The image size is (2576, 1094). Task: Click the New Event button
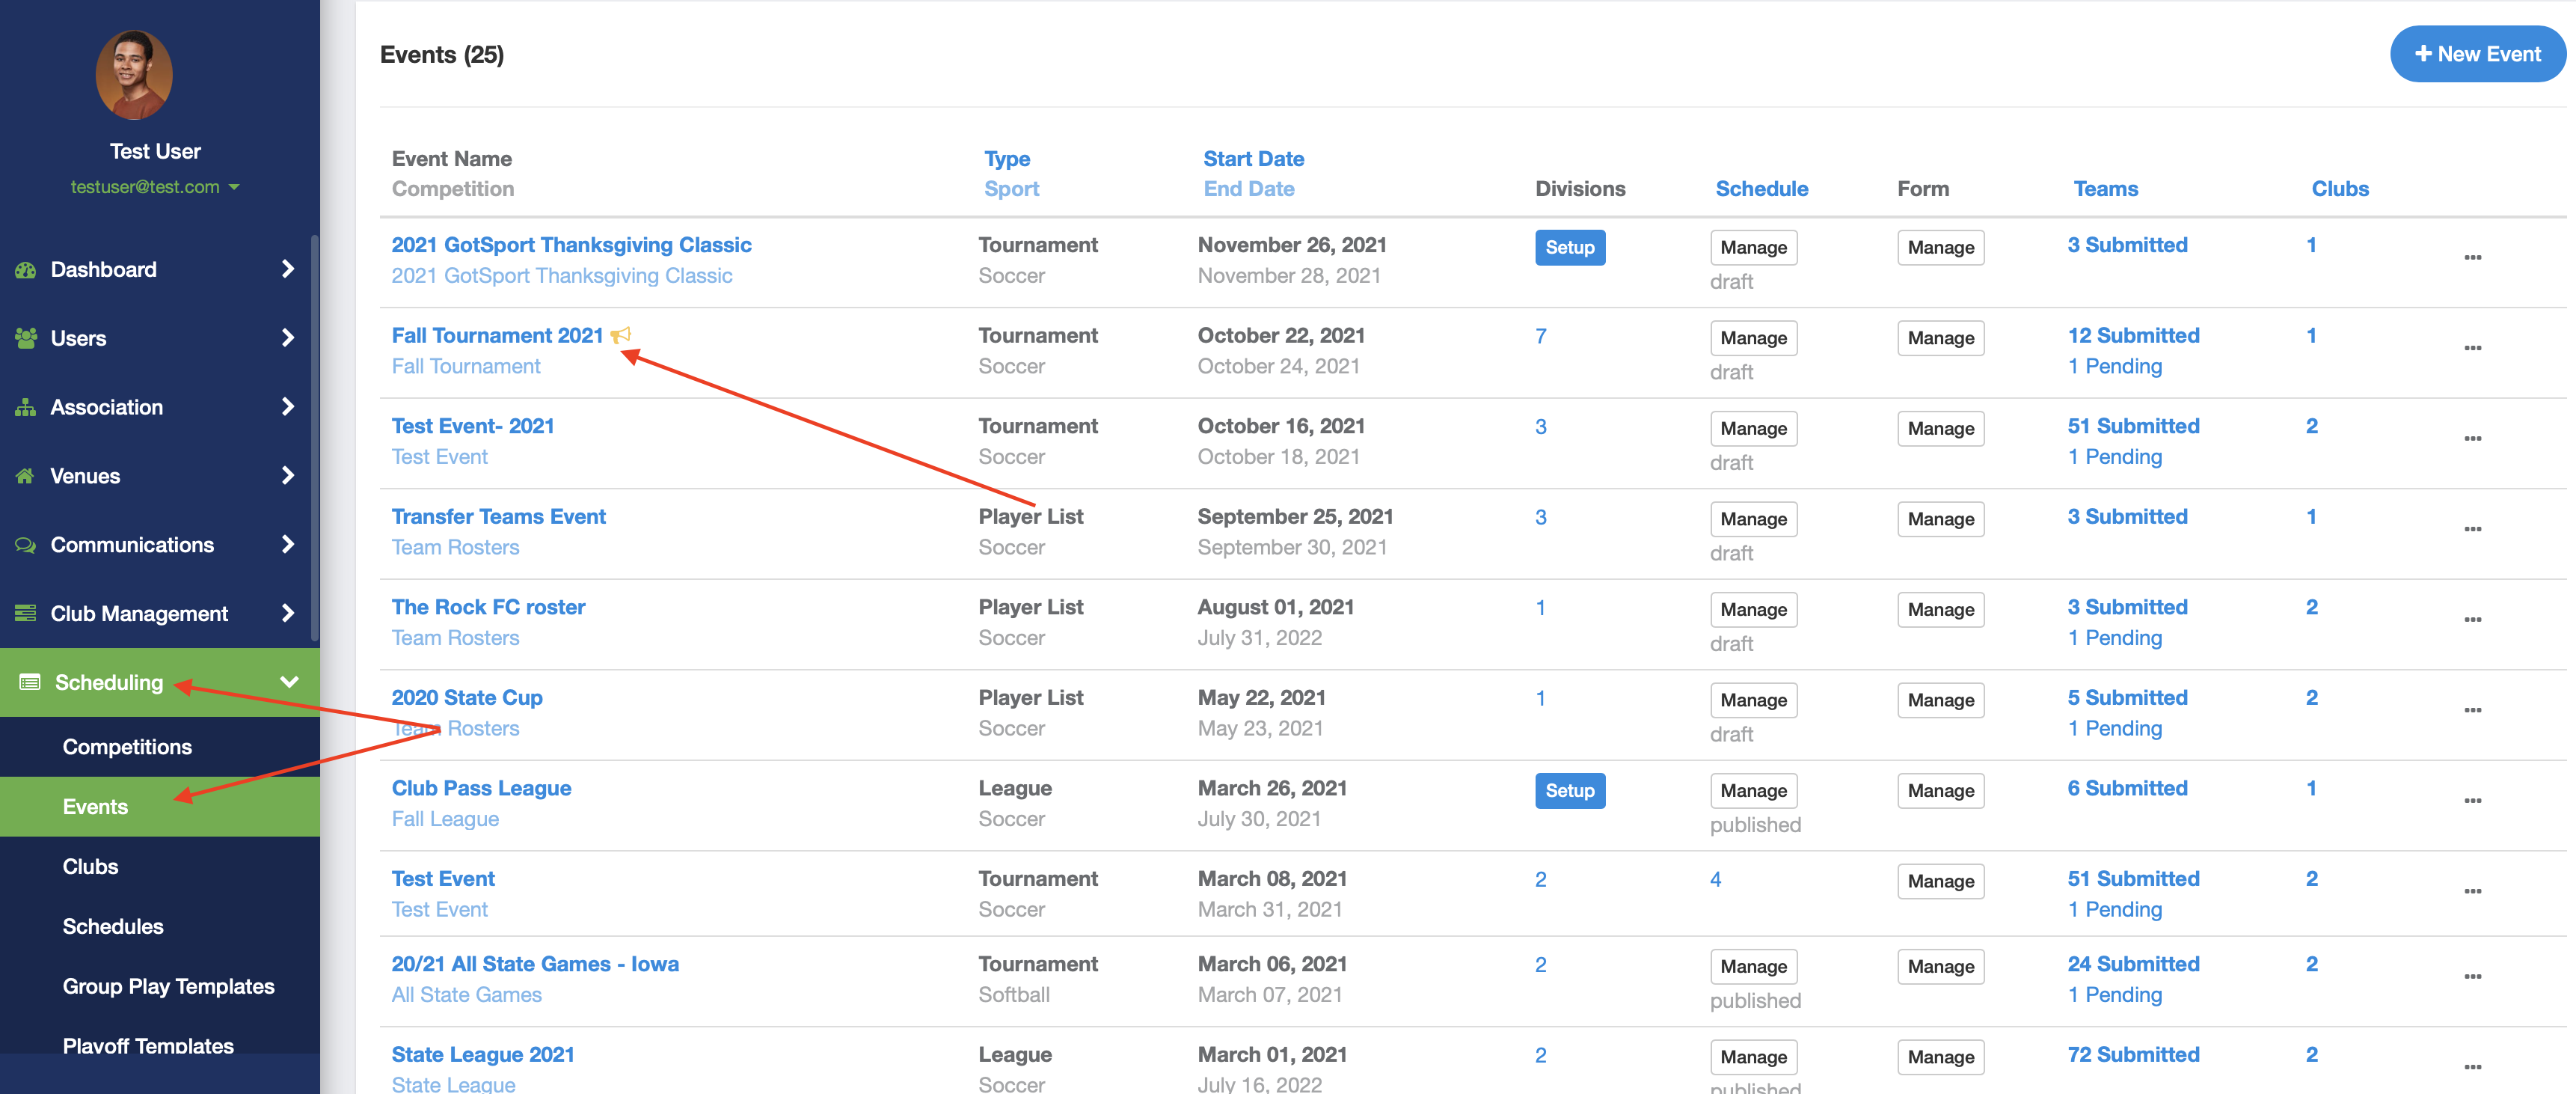[2478, 54]
